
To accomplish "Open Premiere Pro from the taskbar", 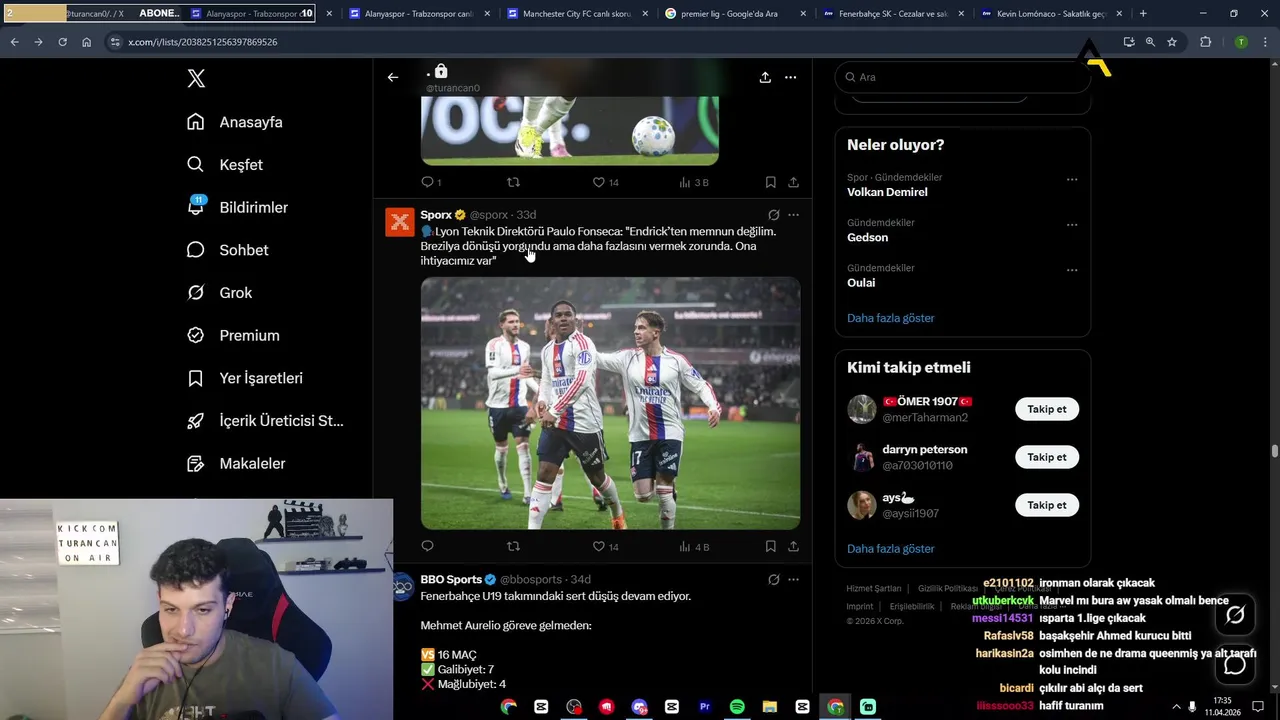I will [704, 707].
